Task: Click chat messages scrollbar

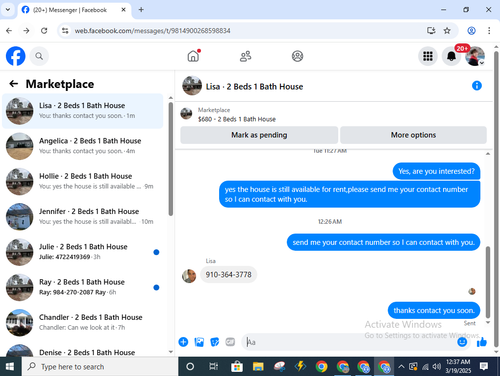Action: (x=488, y=282)
